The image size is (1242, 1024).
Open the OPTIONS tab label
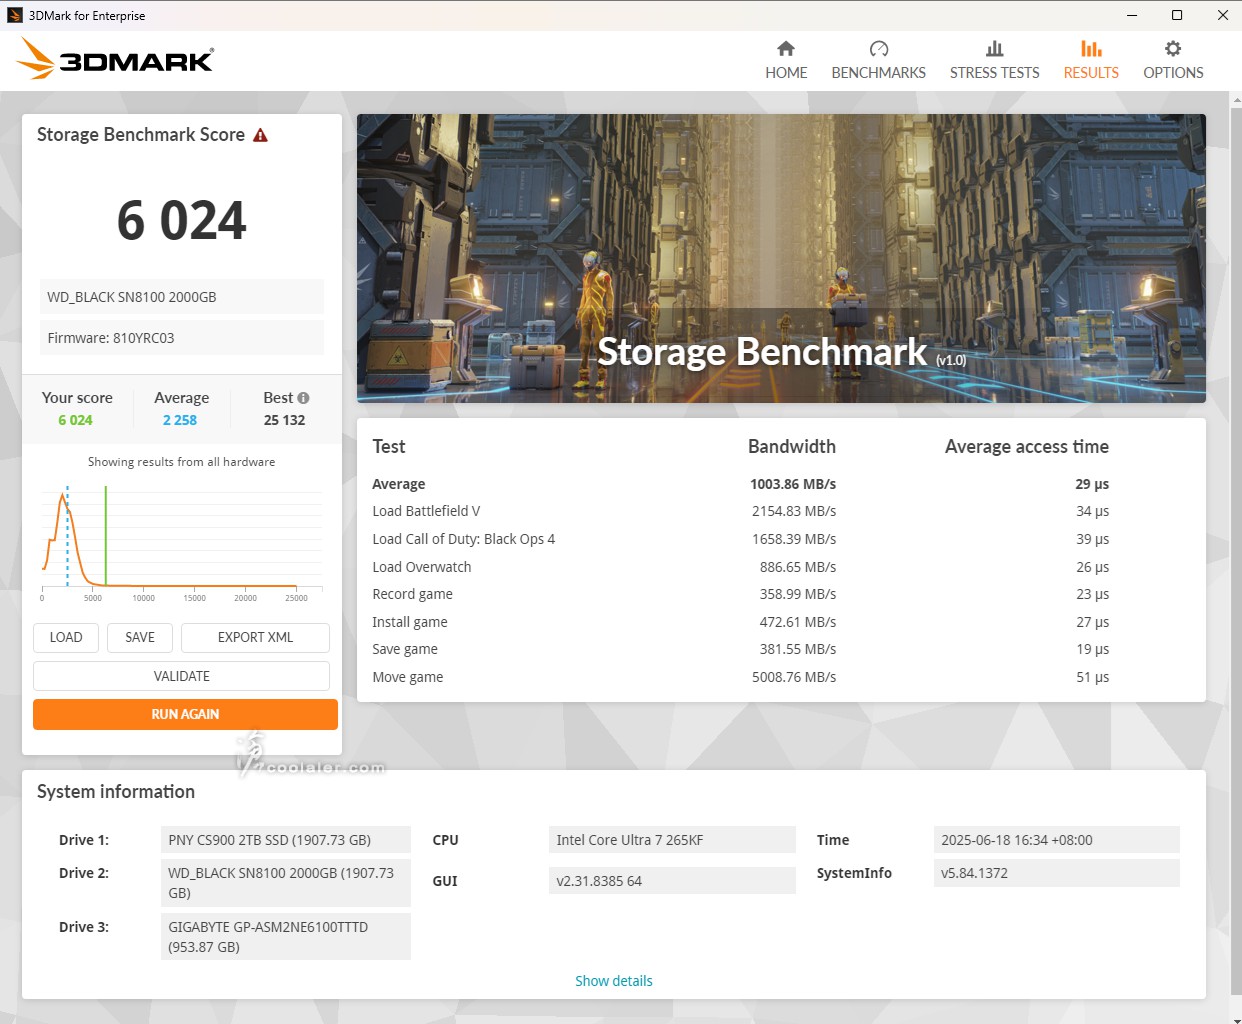click(x=1173, y=73)
